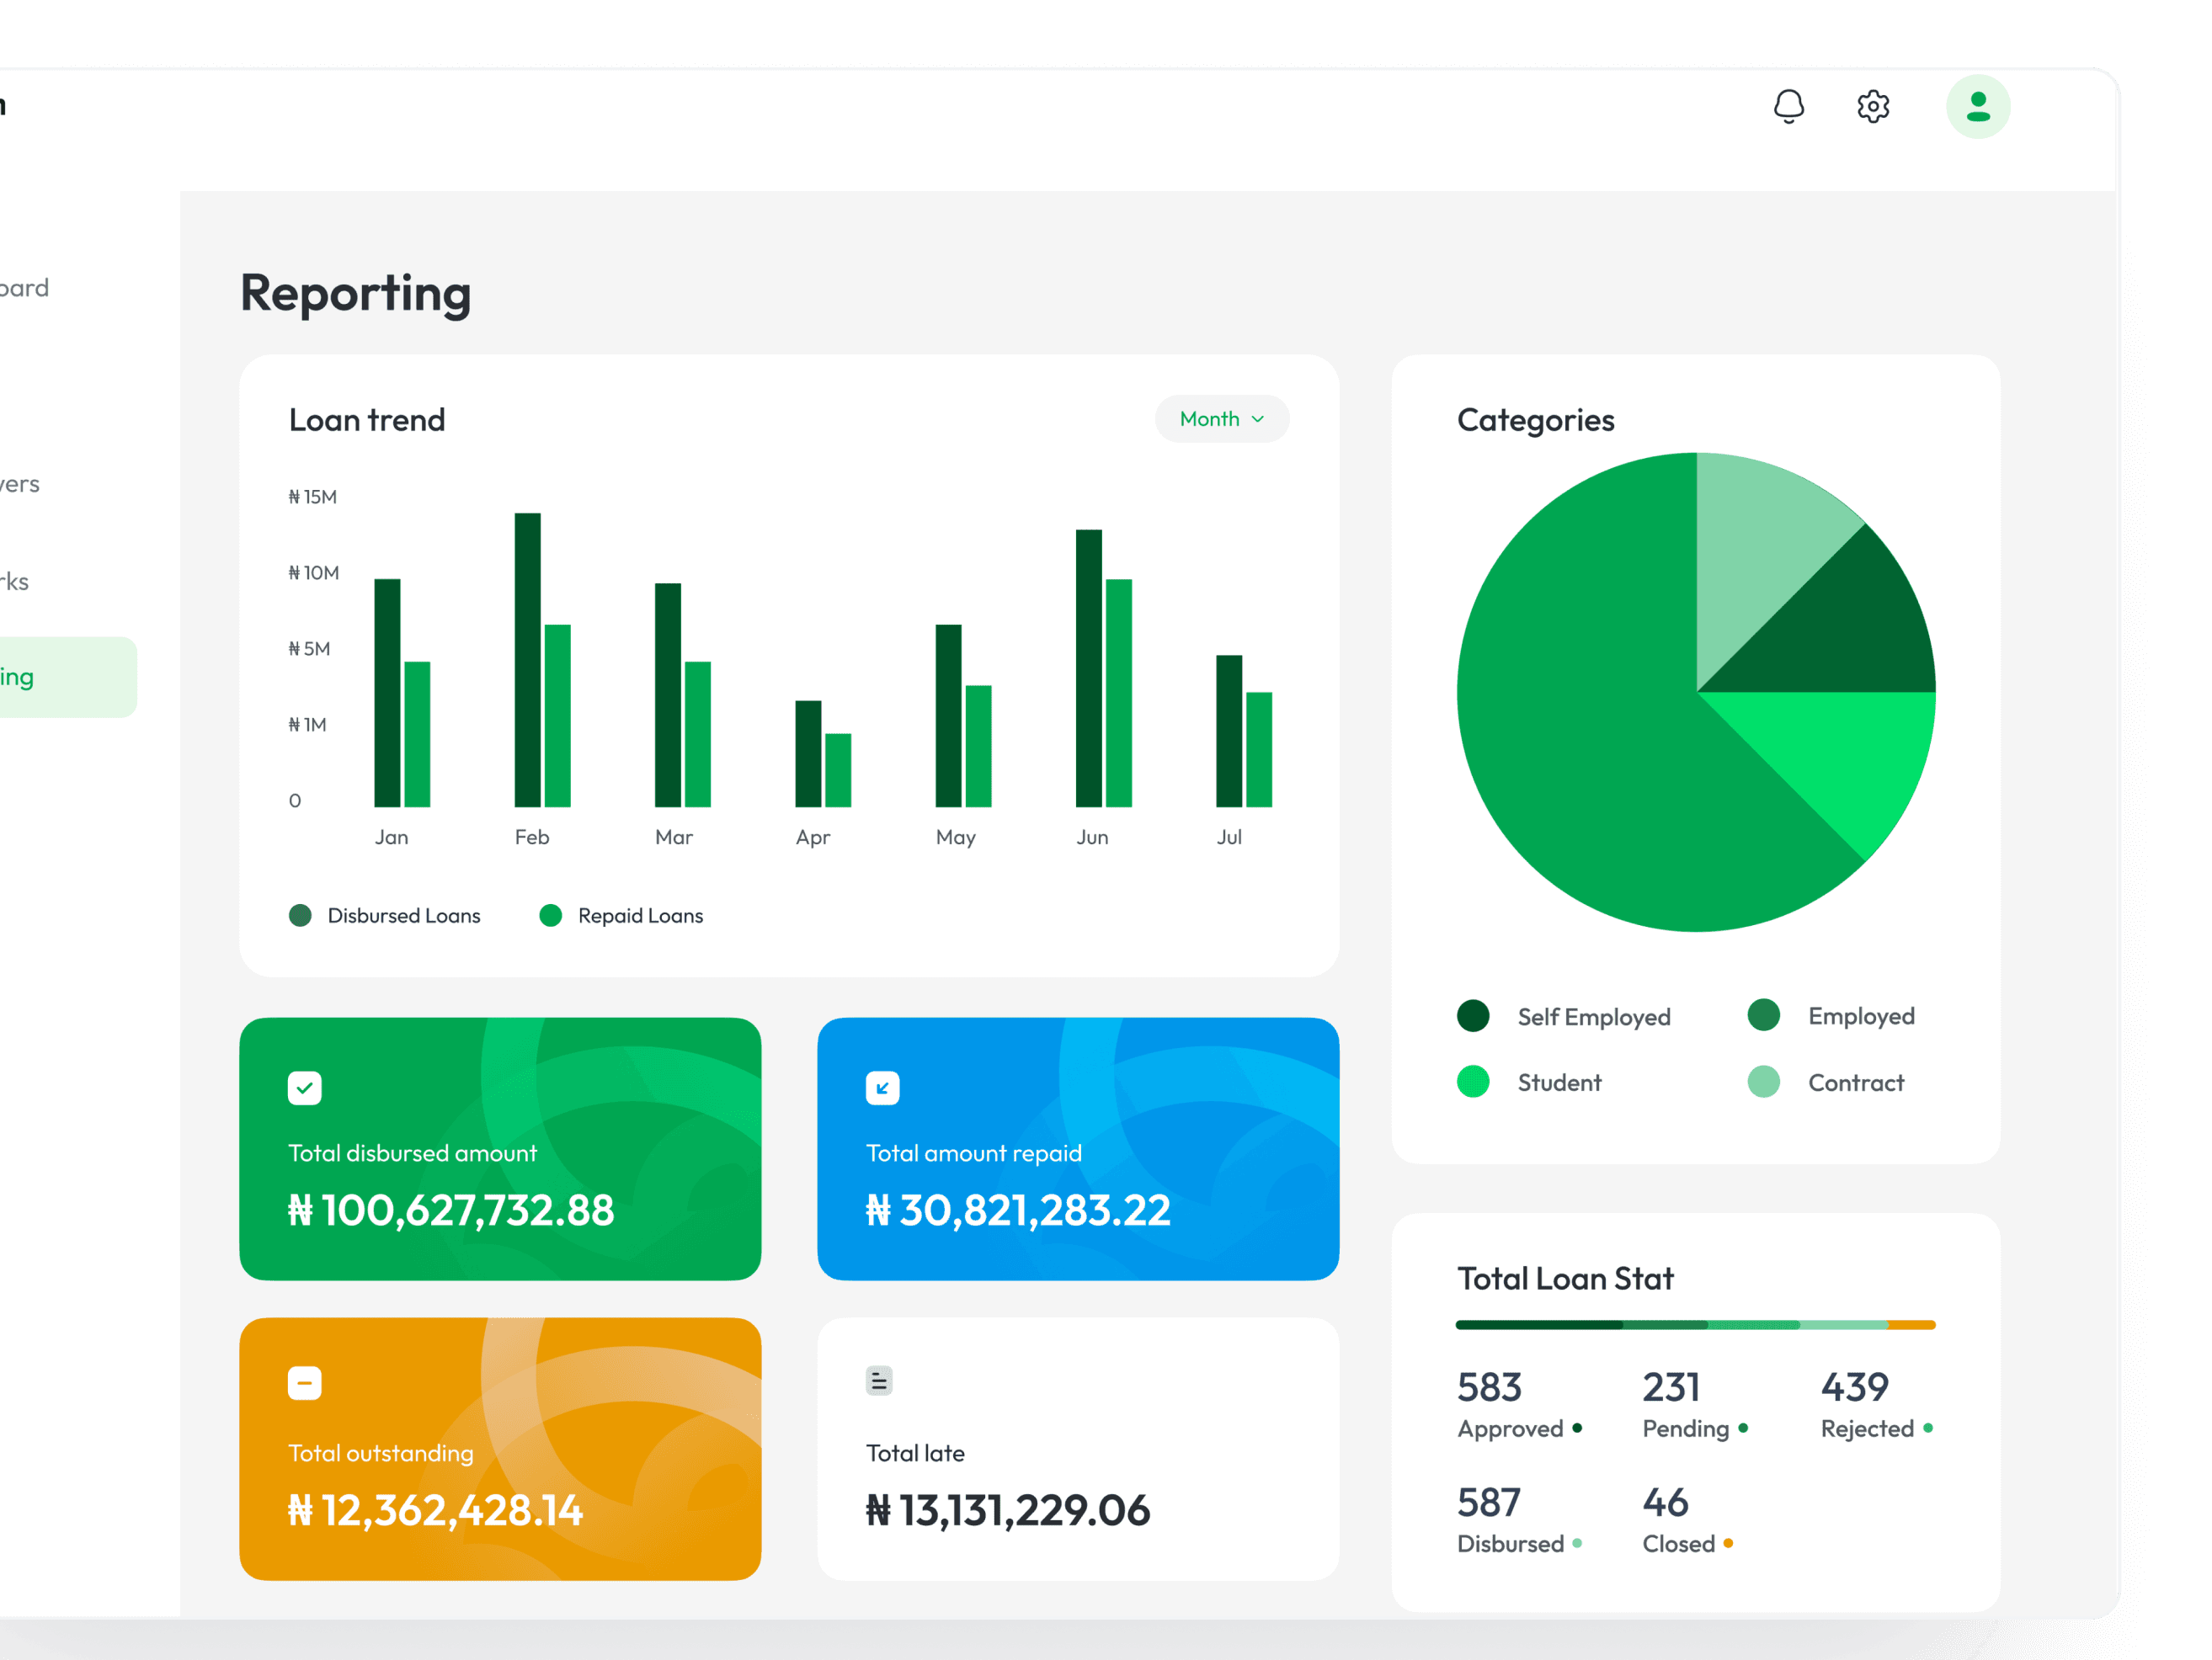The image size is (2212, 1660).
Task: Click the Feb disbursed loans bar
Action: [x=527, y=659]
